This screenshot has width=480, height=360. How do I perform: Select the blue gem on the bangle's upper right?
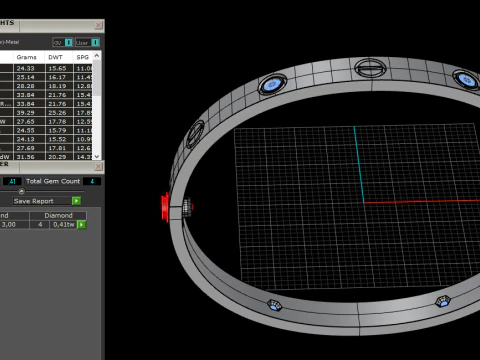pyautogui.click(x=466, y=80)
